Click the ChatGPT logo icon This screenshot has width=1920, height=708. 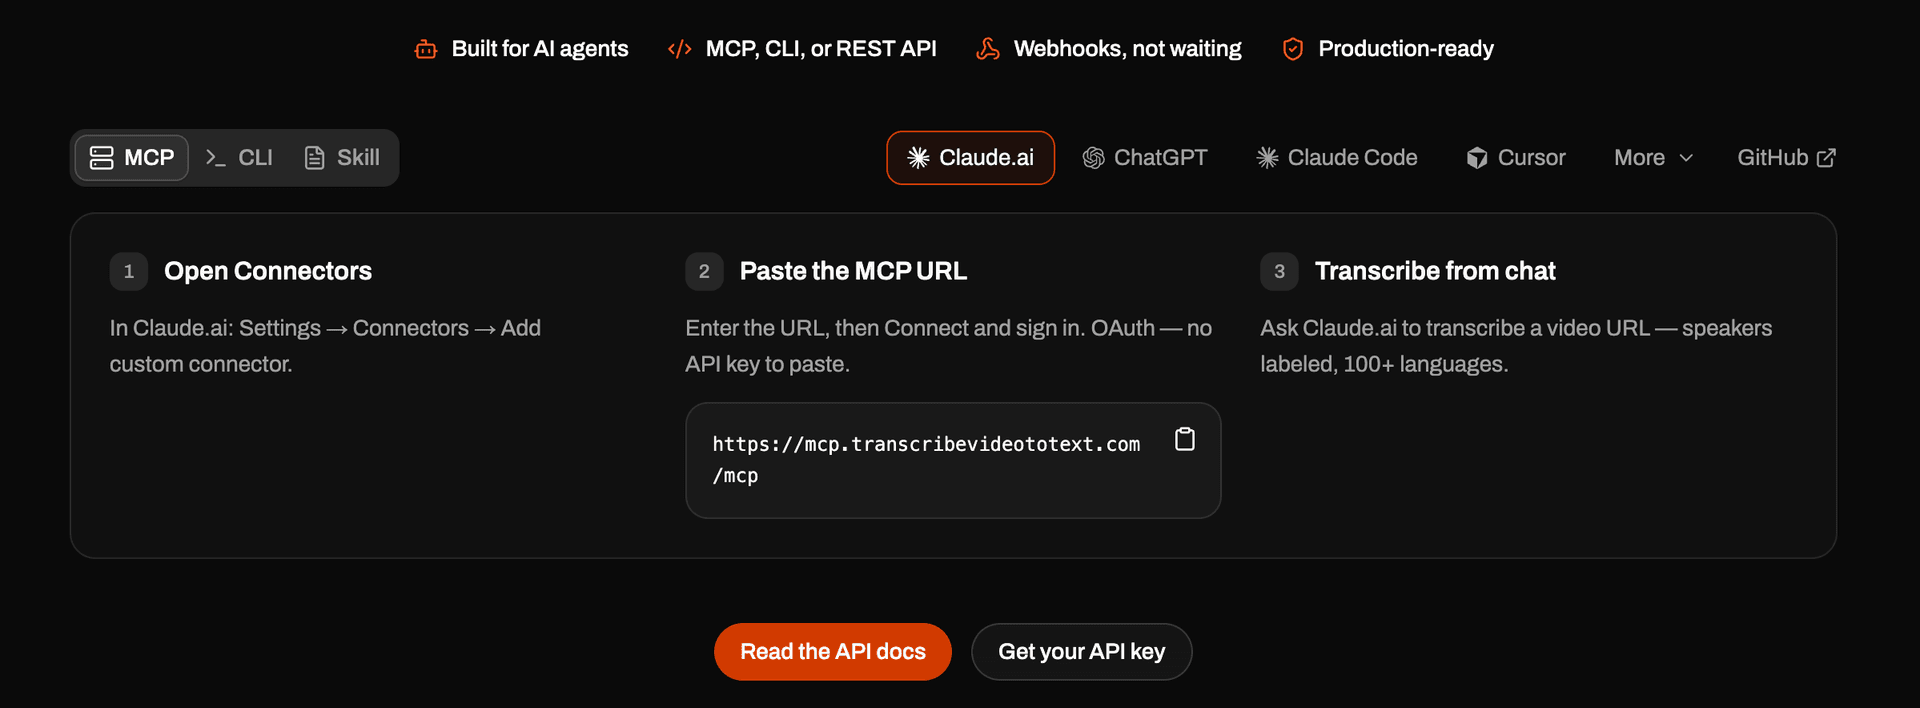pyautogui.click(x=1094, y=158)
